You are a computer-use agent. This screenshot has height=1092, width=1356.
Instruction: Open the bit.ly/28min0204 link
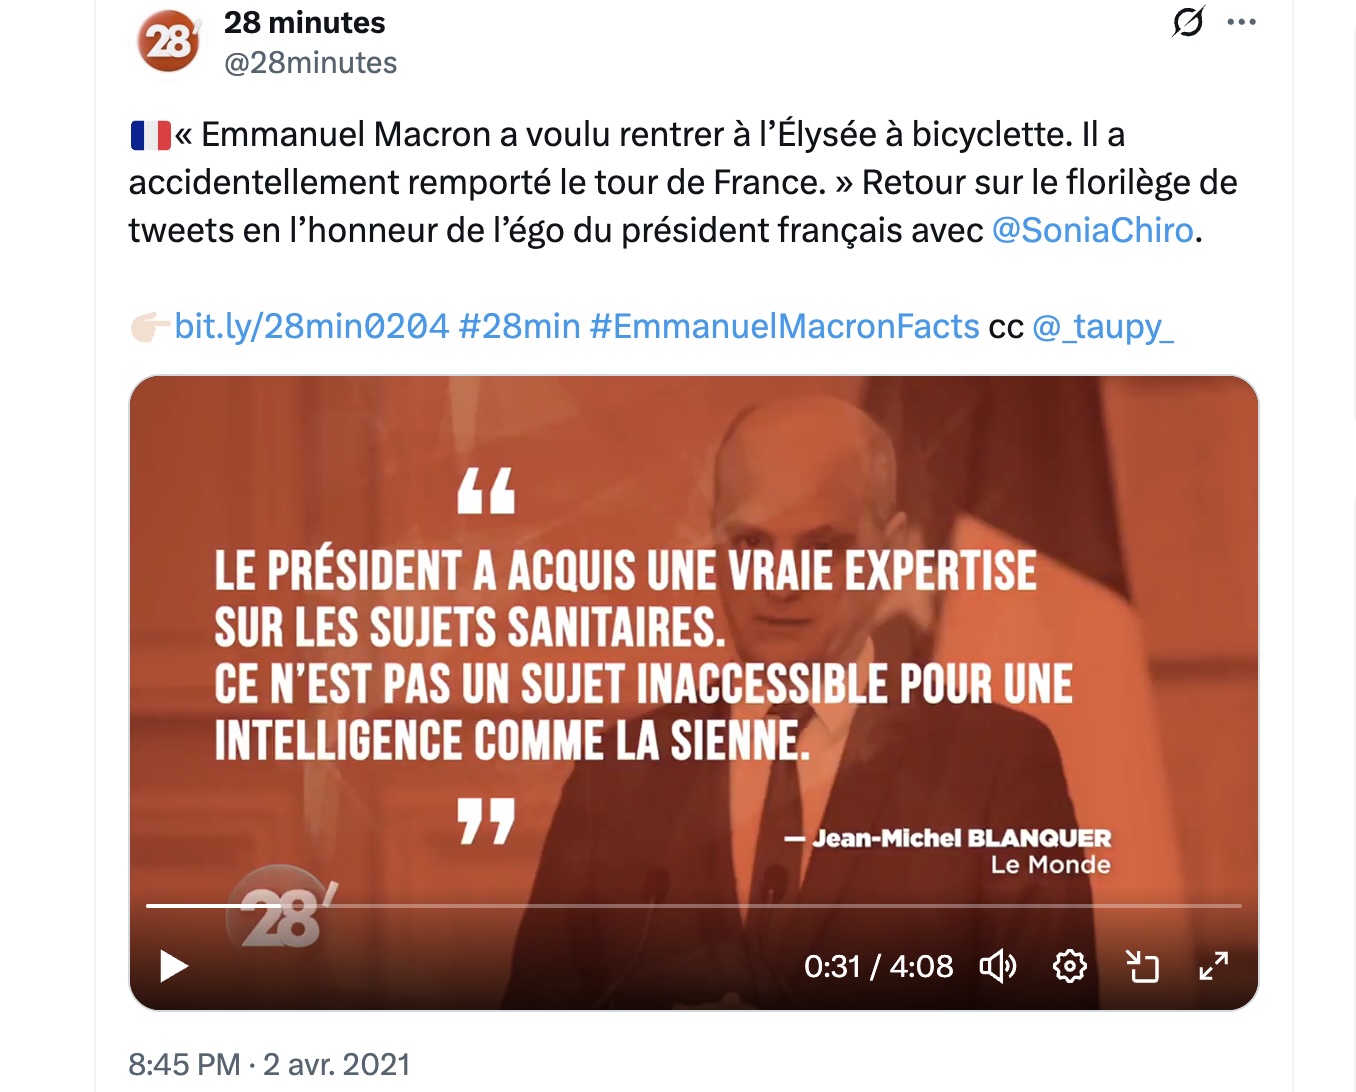(x=311, y=326)
